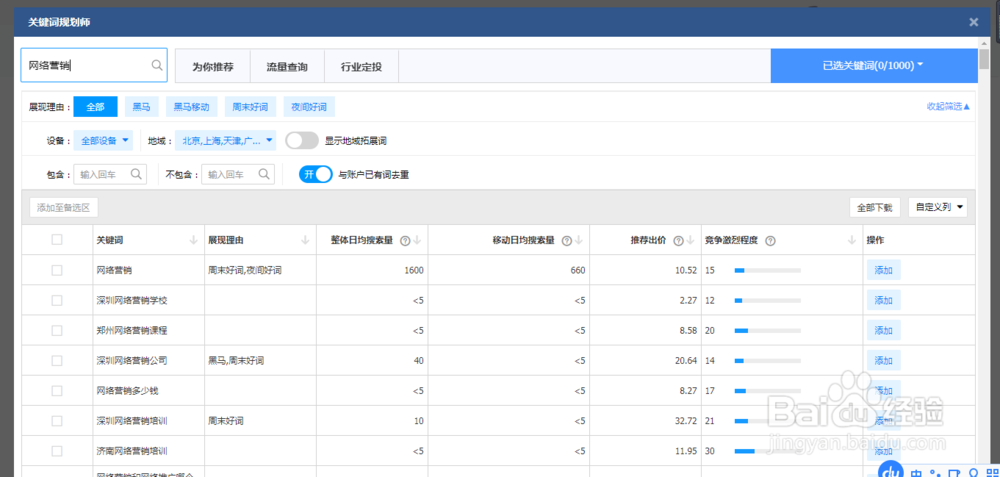
Task: Add the 深圳网络营销公司 keyword
Action: 883,360
